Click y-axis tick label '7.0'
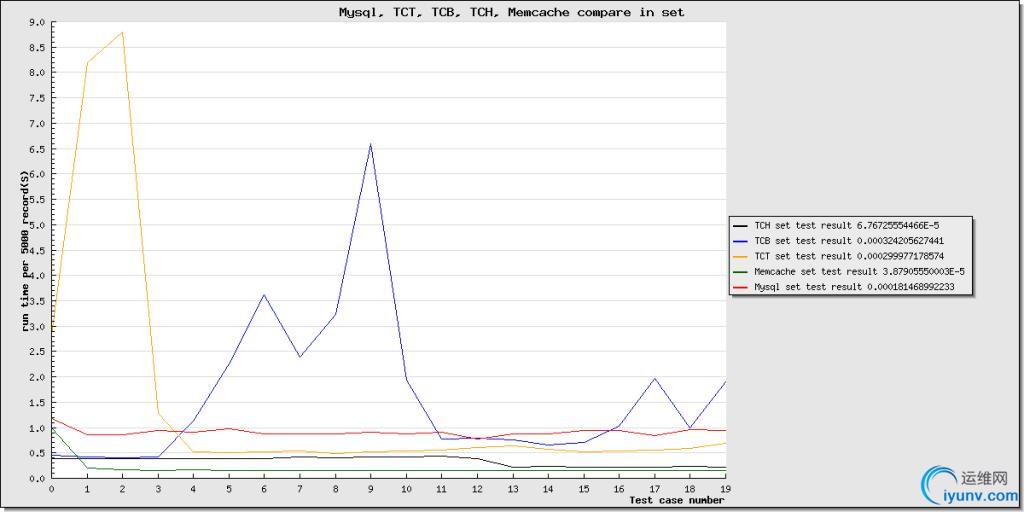 coord(38,123)
